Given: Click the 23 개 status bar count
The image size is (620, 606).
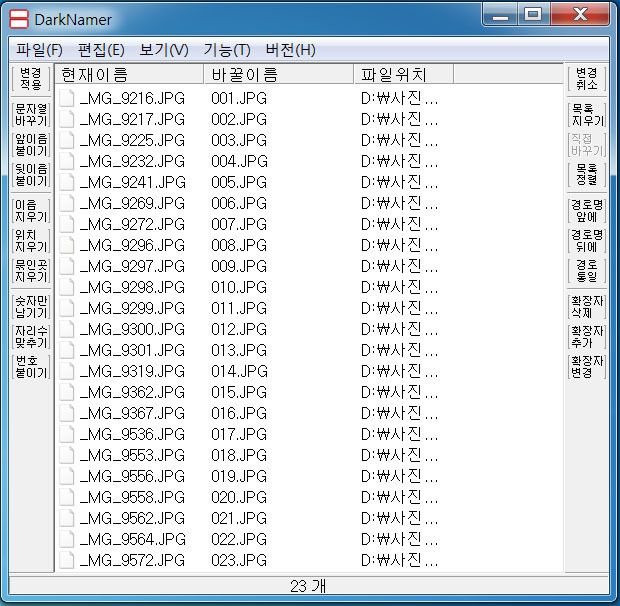Looking at the screenshot, I should point(308,586).
